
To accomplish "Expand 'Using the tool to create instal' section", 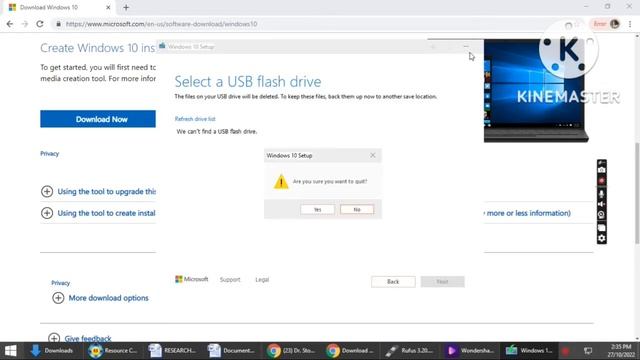I will tap(98, 213).
